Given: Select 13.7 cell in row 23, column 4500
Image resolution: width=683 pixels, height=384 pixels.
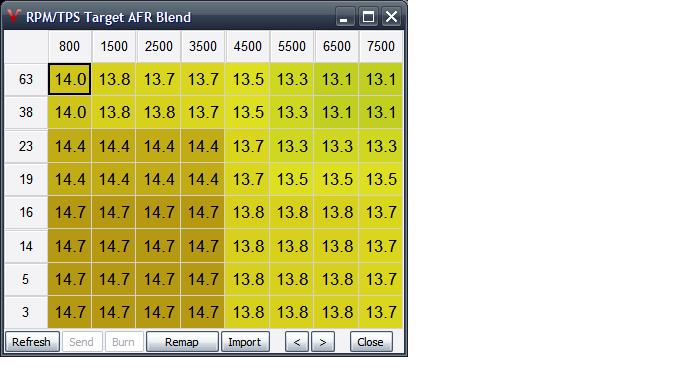Looking at the screenshot, I should 247,146.
